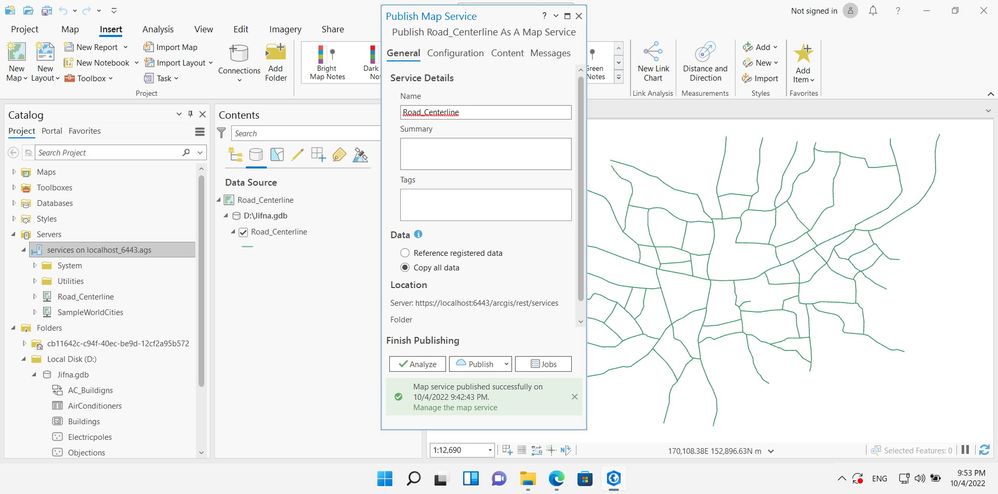The height and width of the screenshot is (494, 998).
Task: Open the map scale 1:12,690 dropdown
Action: (x=489, y=450)
